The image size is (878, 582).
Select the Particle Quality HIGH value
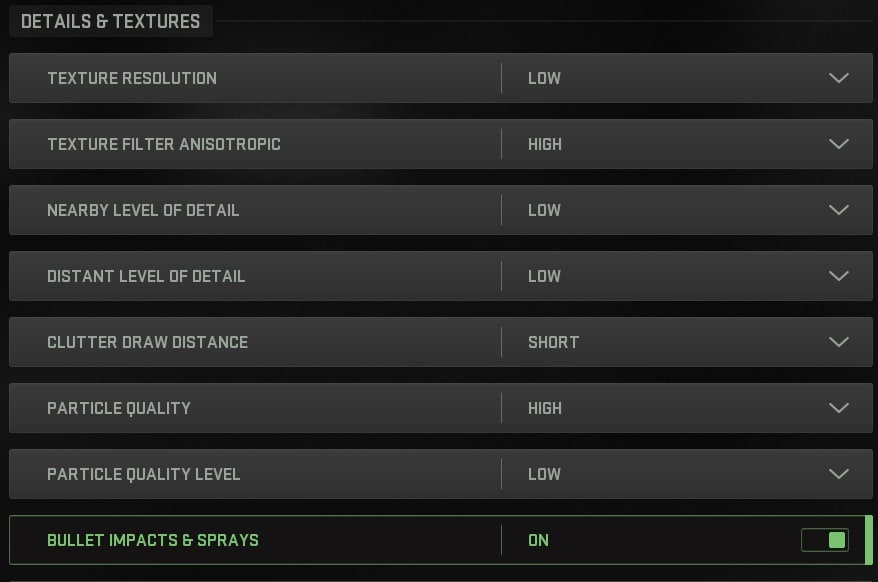545,408
